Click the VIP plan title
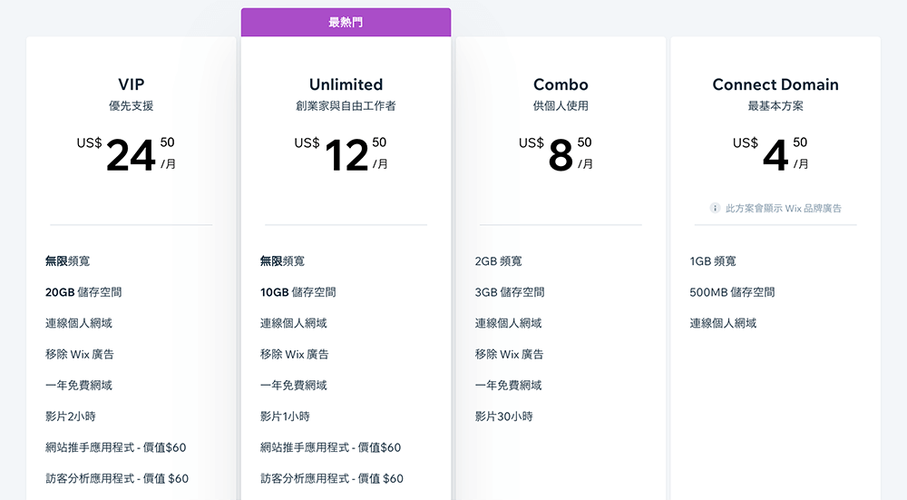Image resolution: width=907 pixels, height=500 pixels. tap(131, 84)
